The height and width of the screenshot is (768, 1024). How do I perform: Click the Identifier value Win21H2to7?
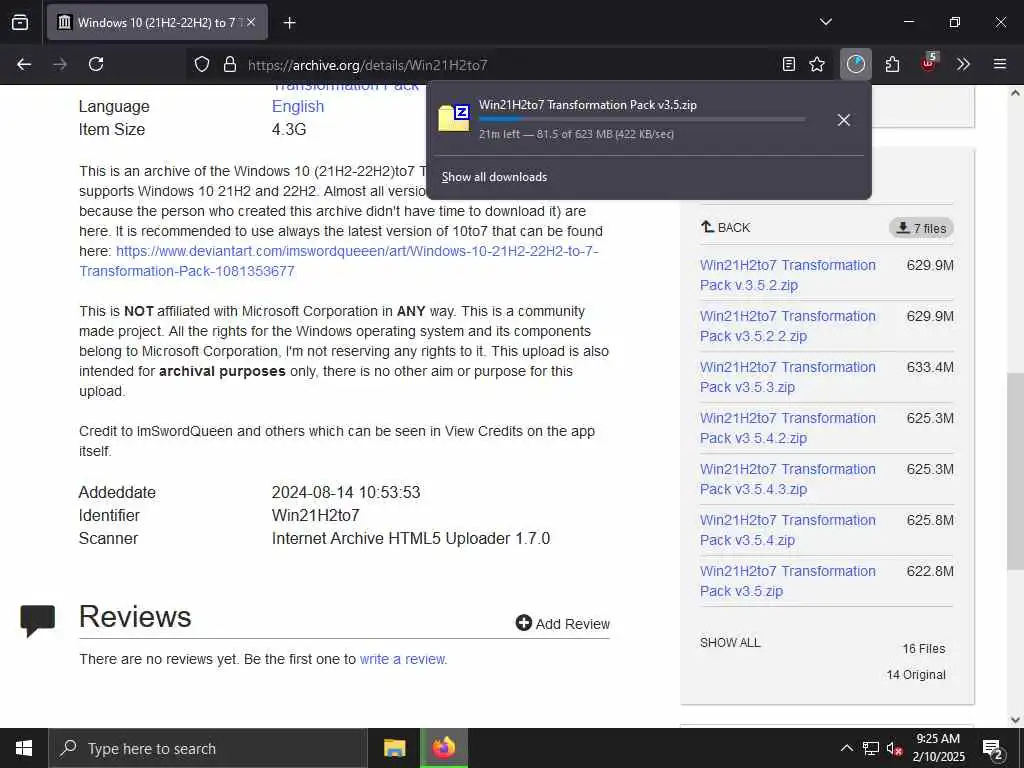tap(315, 515)
